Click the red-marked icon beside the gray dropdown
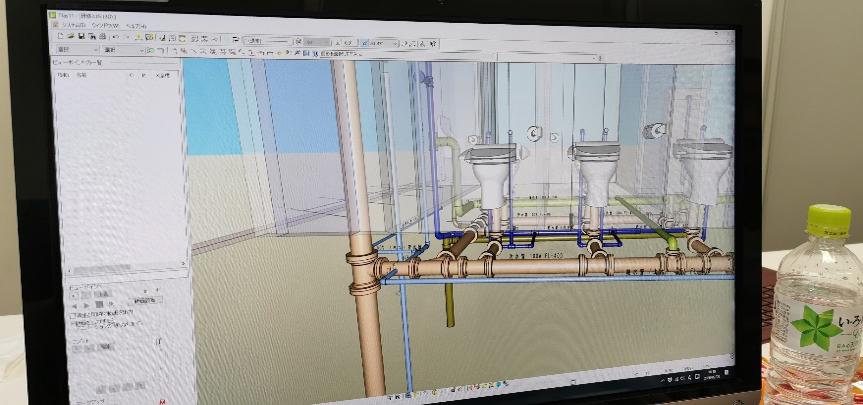This screenshot has height=405, width=863. coord(299,41)
